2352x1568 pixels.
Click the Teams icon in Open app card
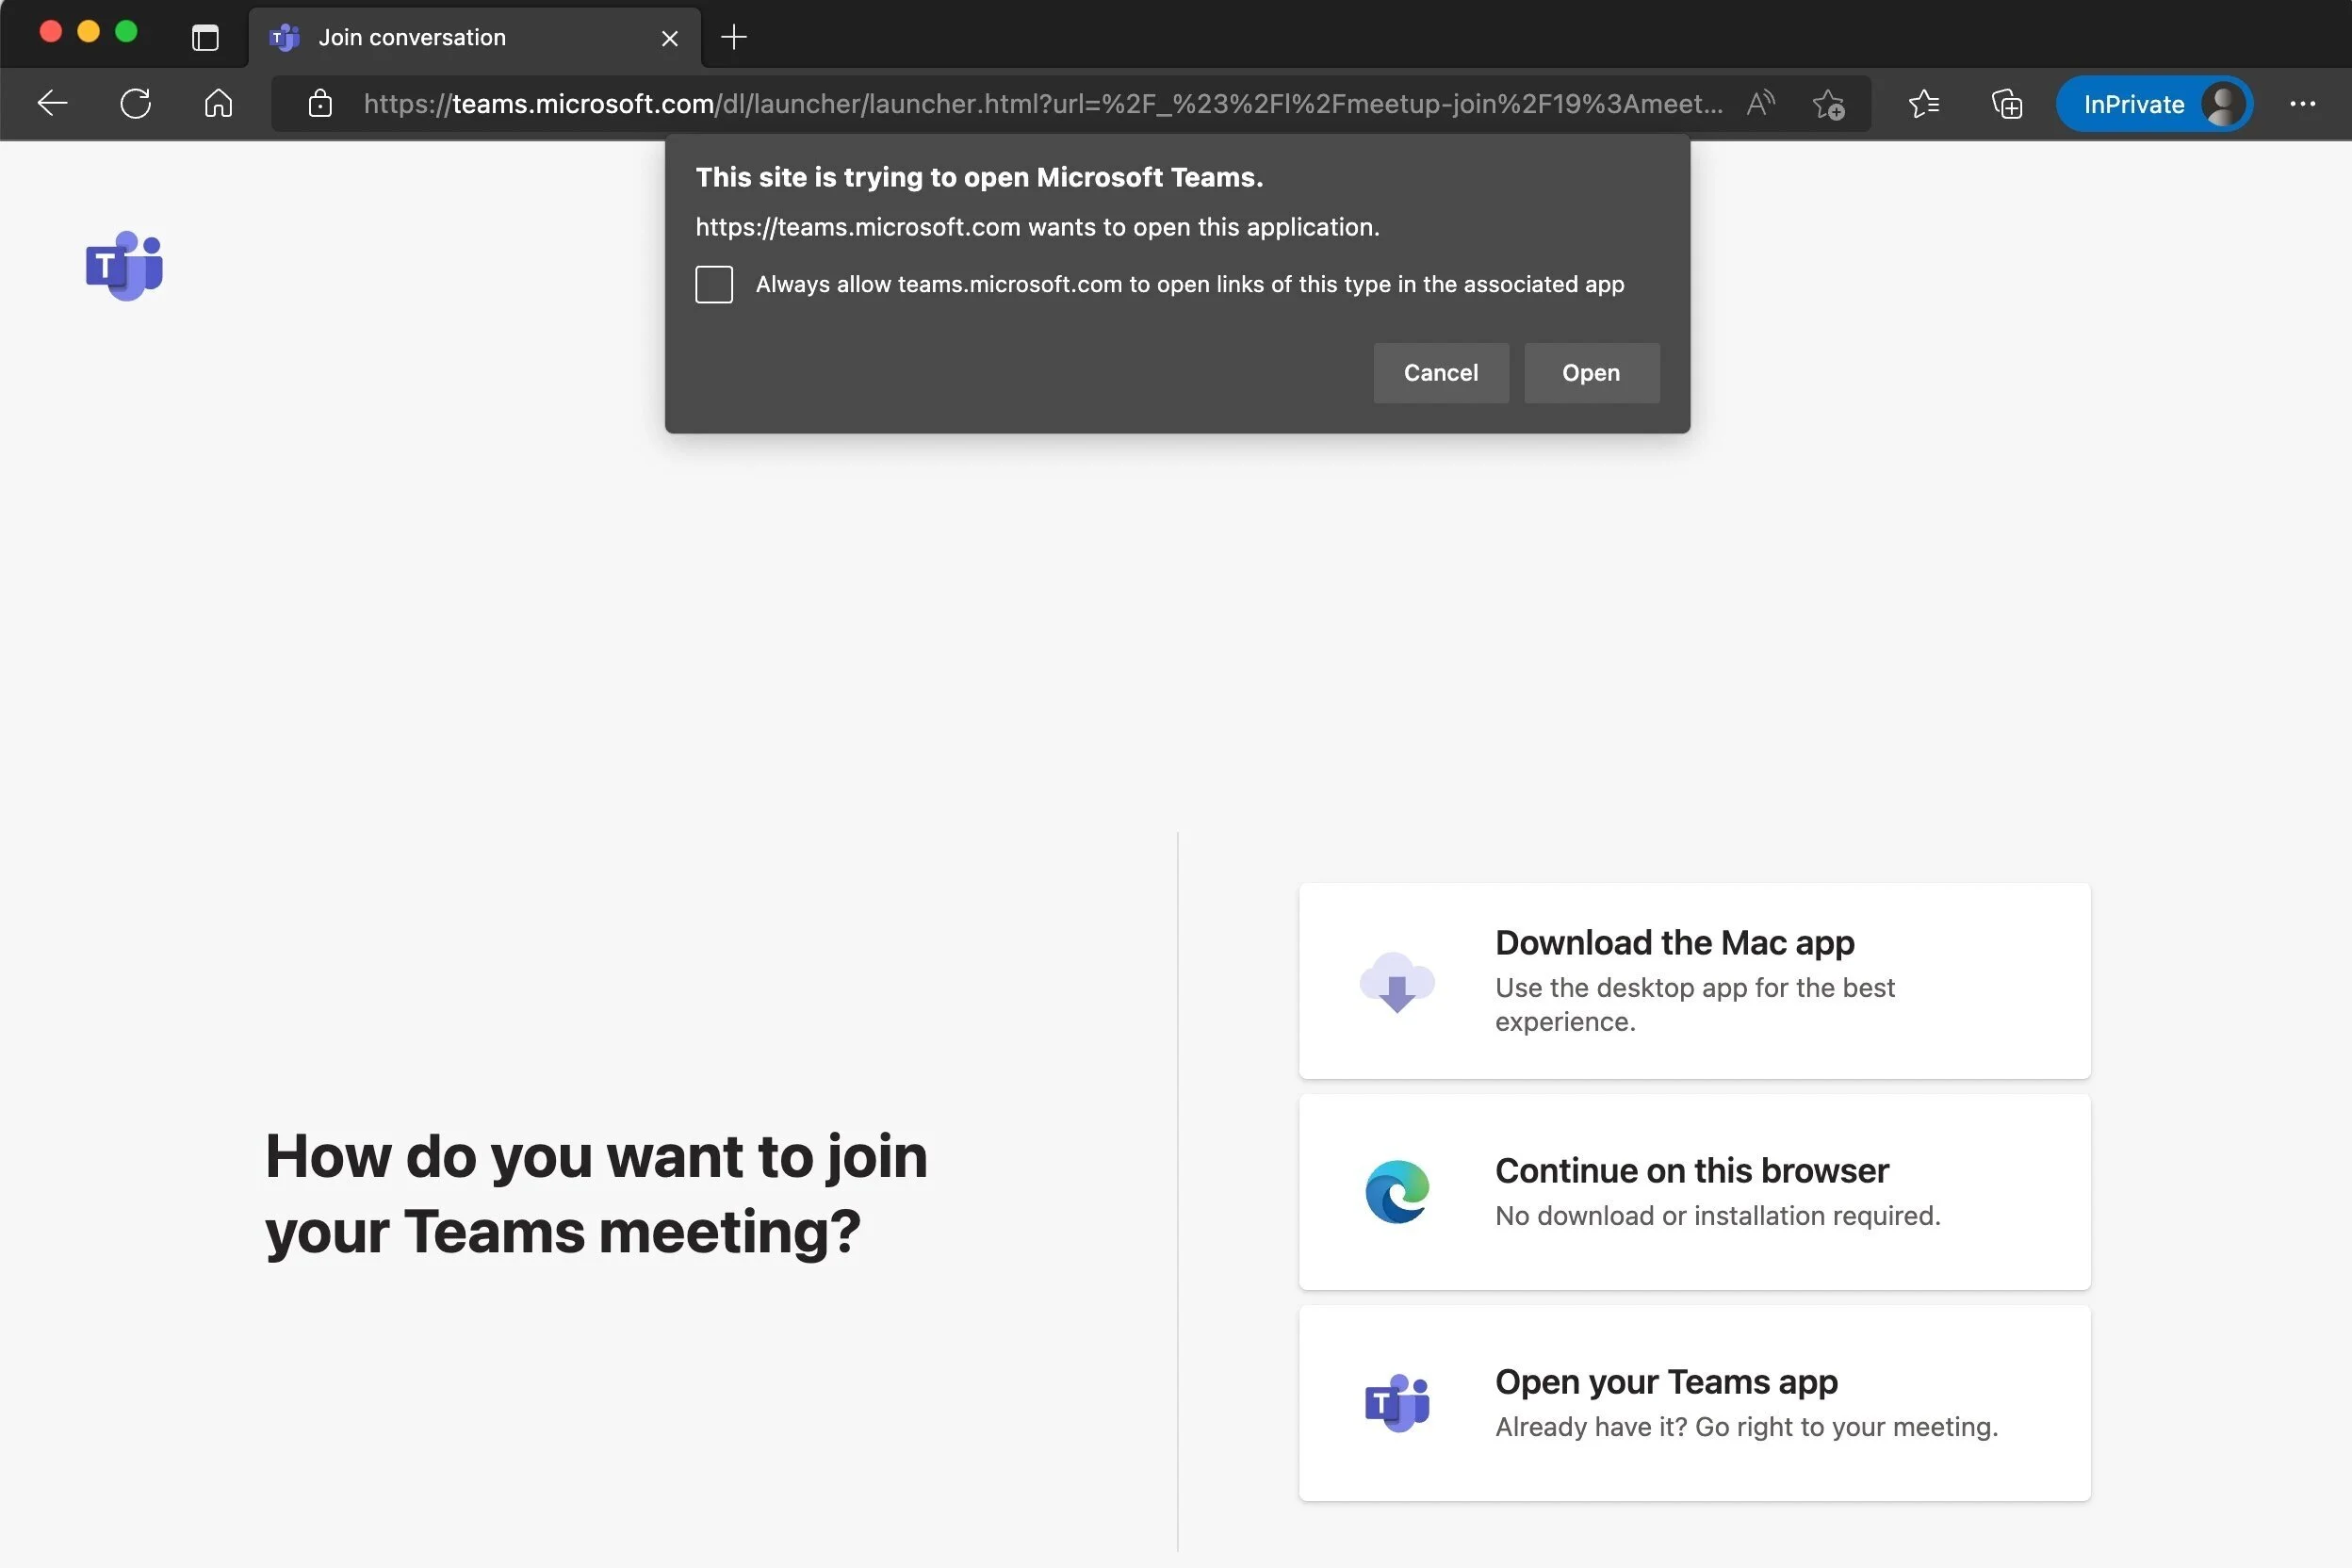(x=1397, y=1402)
